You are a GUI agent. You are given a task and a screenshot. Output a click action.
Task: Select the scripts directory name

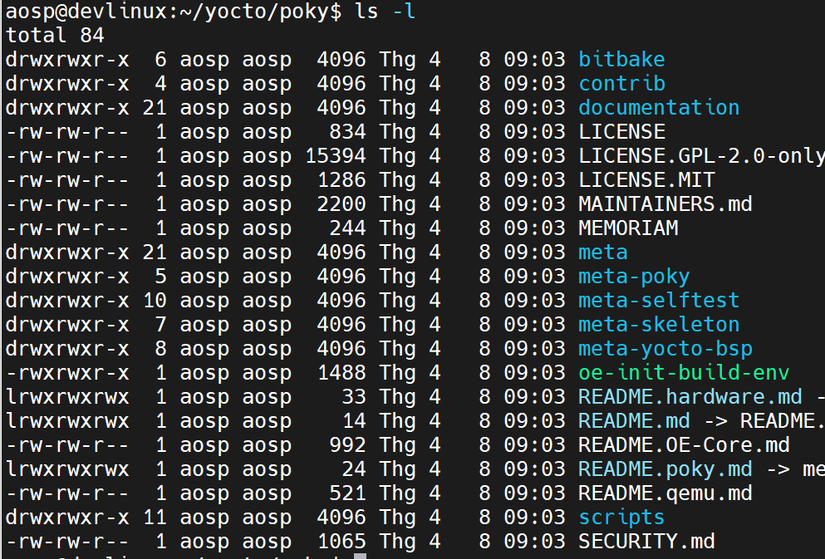[621, 518]
